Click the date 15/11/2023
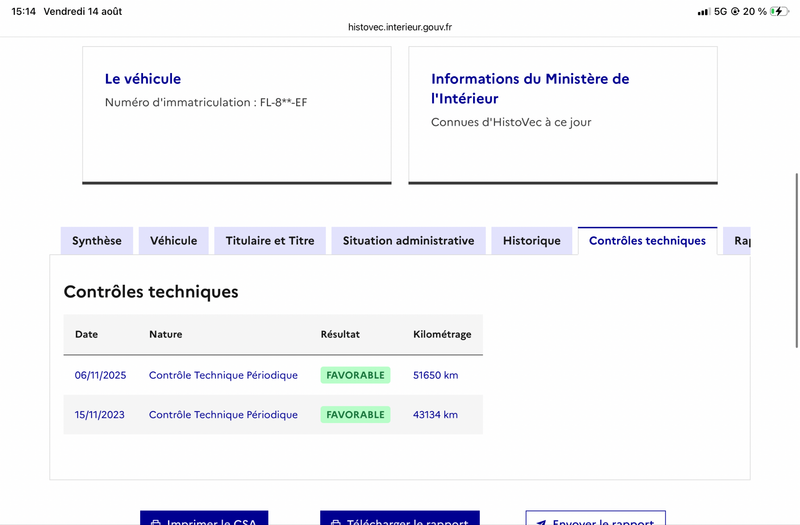Screen dimensions: 800x525 coord(99,415)
